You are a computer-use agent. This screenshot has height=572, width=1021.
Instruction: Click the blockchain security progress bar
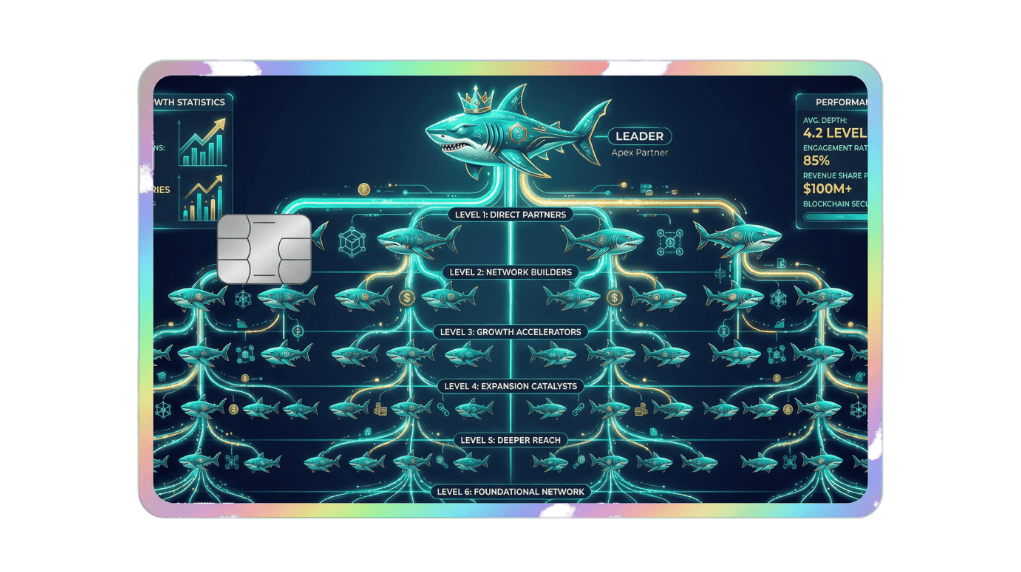point(836,218)
